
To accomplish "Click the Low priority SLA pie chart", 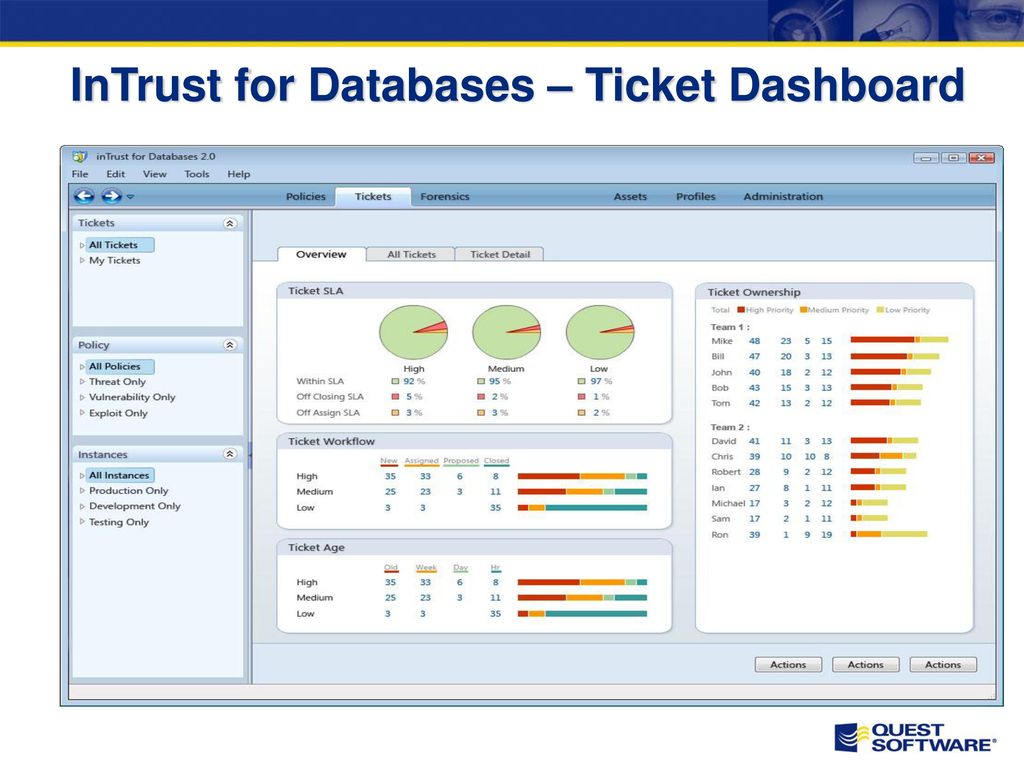I will tap(600, 332).
